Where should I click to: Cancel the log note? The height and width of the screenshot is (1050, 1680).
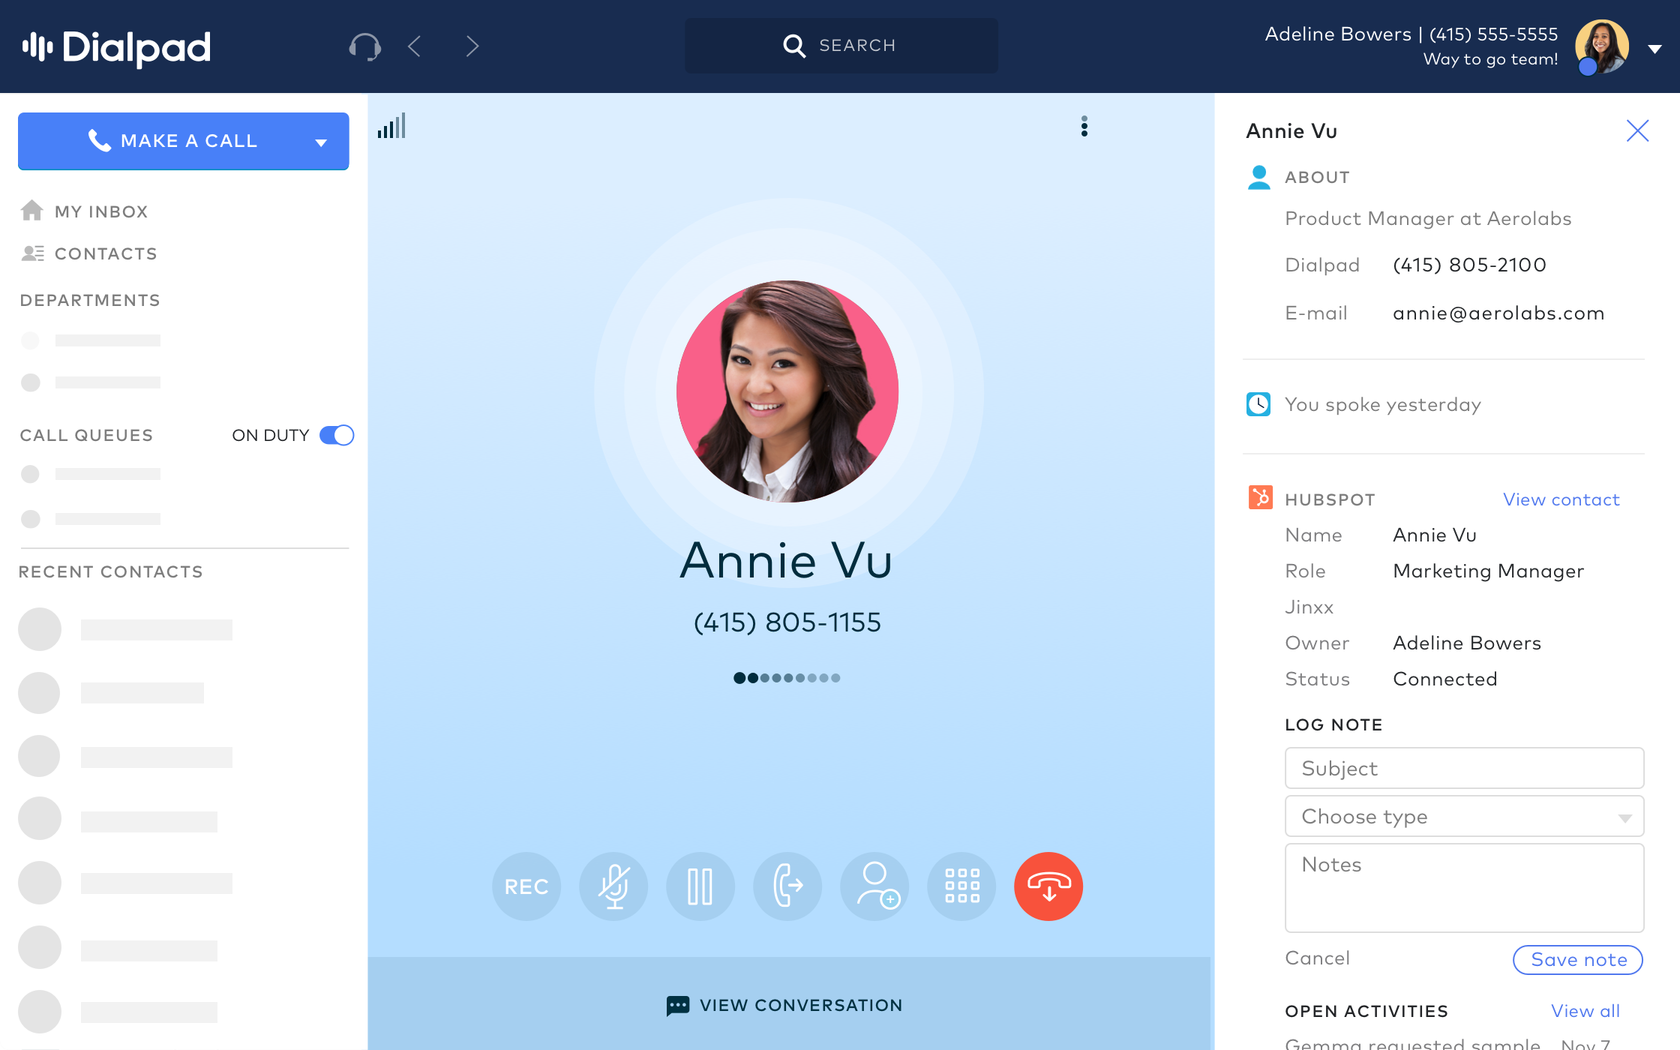(x=1317, y=958)
